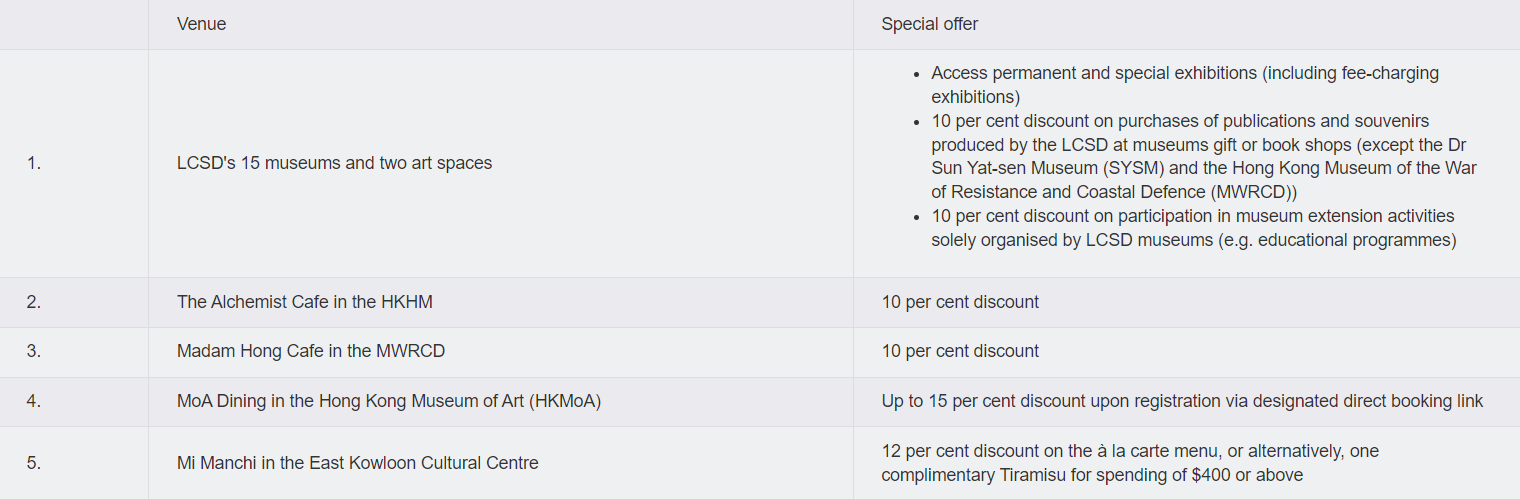The height and width of the screenshot is (499, 1520).
Task: Click the Venue column header
Action: pyautogui.click(x=201, y=24)
